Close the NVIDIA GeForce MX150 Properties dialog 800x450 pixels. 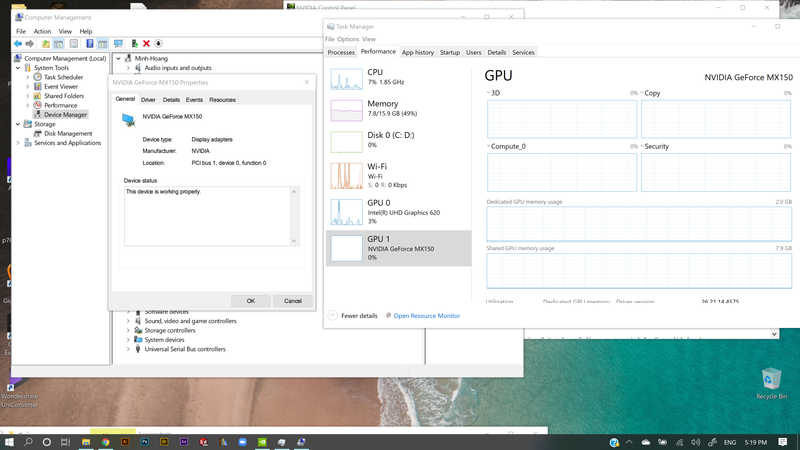[x=307, y=82]
